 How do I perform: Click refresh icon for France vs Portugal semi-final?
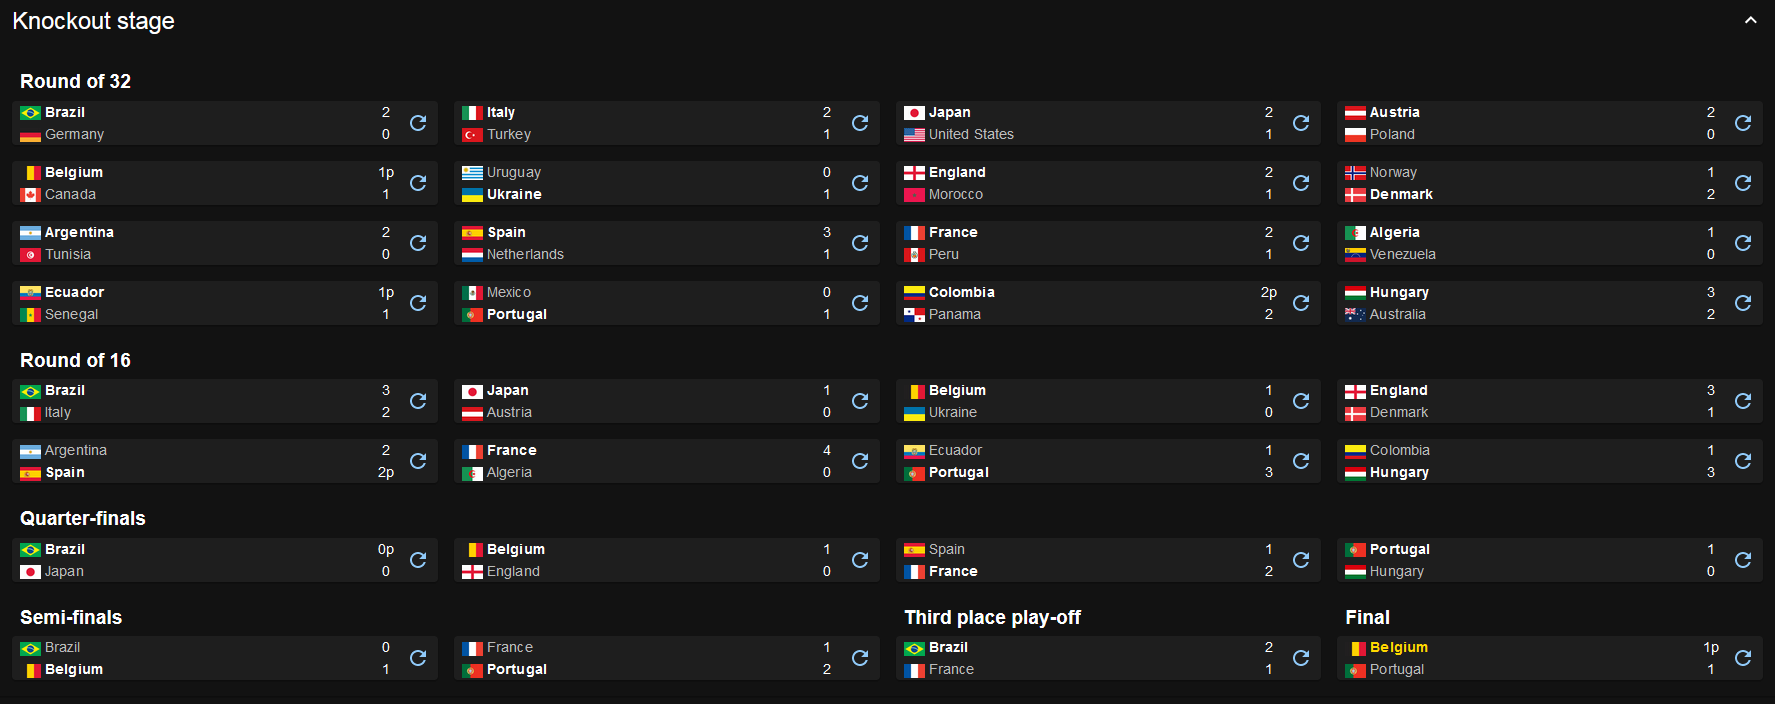tap(860, 658)
